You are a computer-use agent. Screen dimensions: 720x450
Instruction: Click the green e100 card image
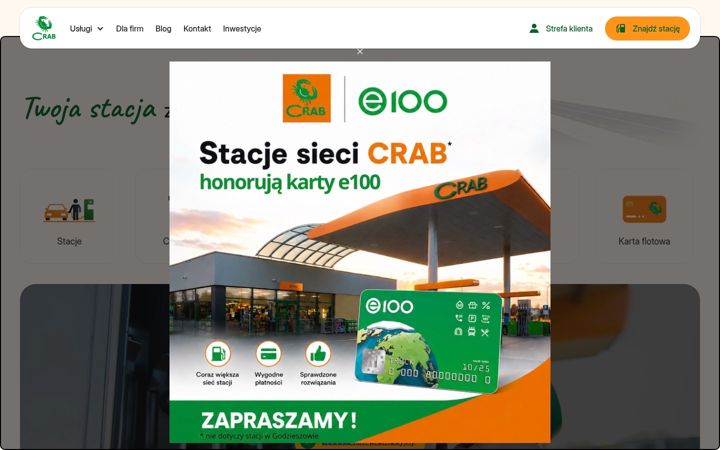(428, 341)
